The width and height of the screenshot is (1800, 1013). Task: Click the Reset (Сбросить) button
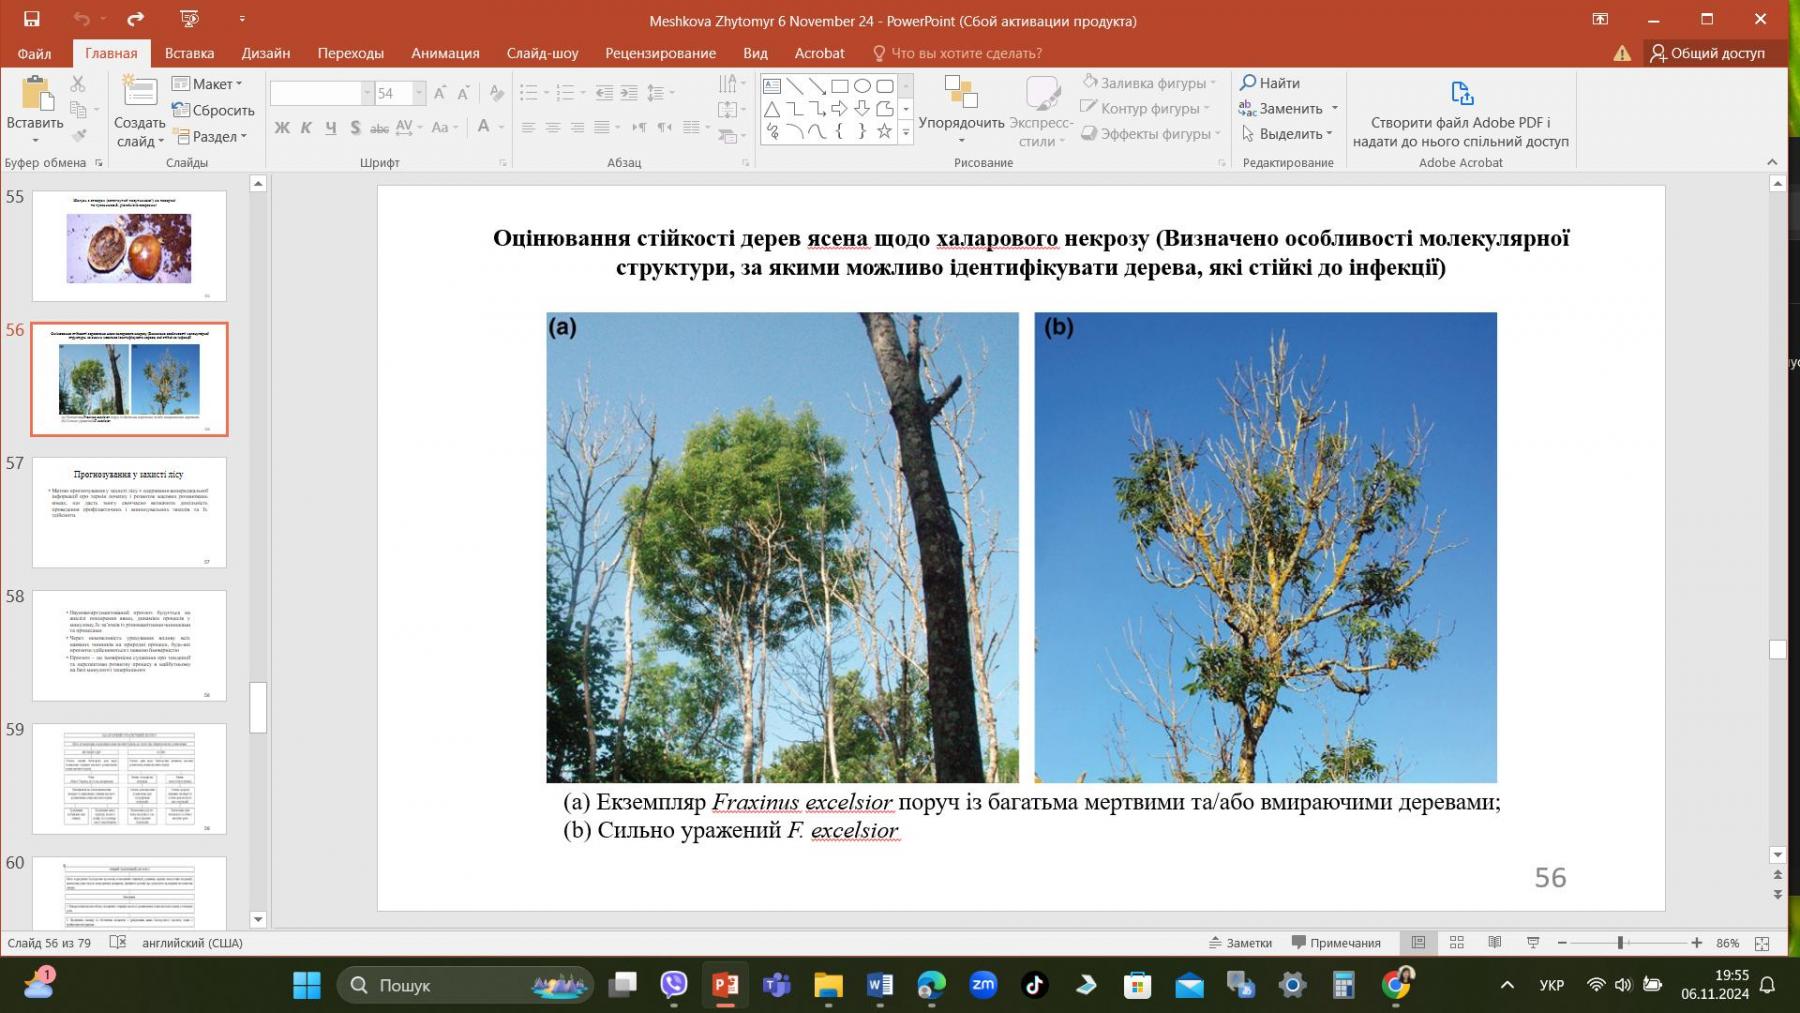point(213,110)
